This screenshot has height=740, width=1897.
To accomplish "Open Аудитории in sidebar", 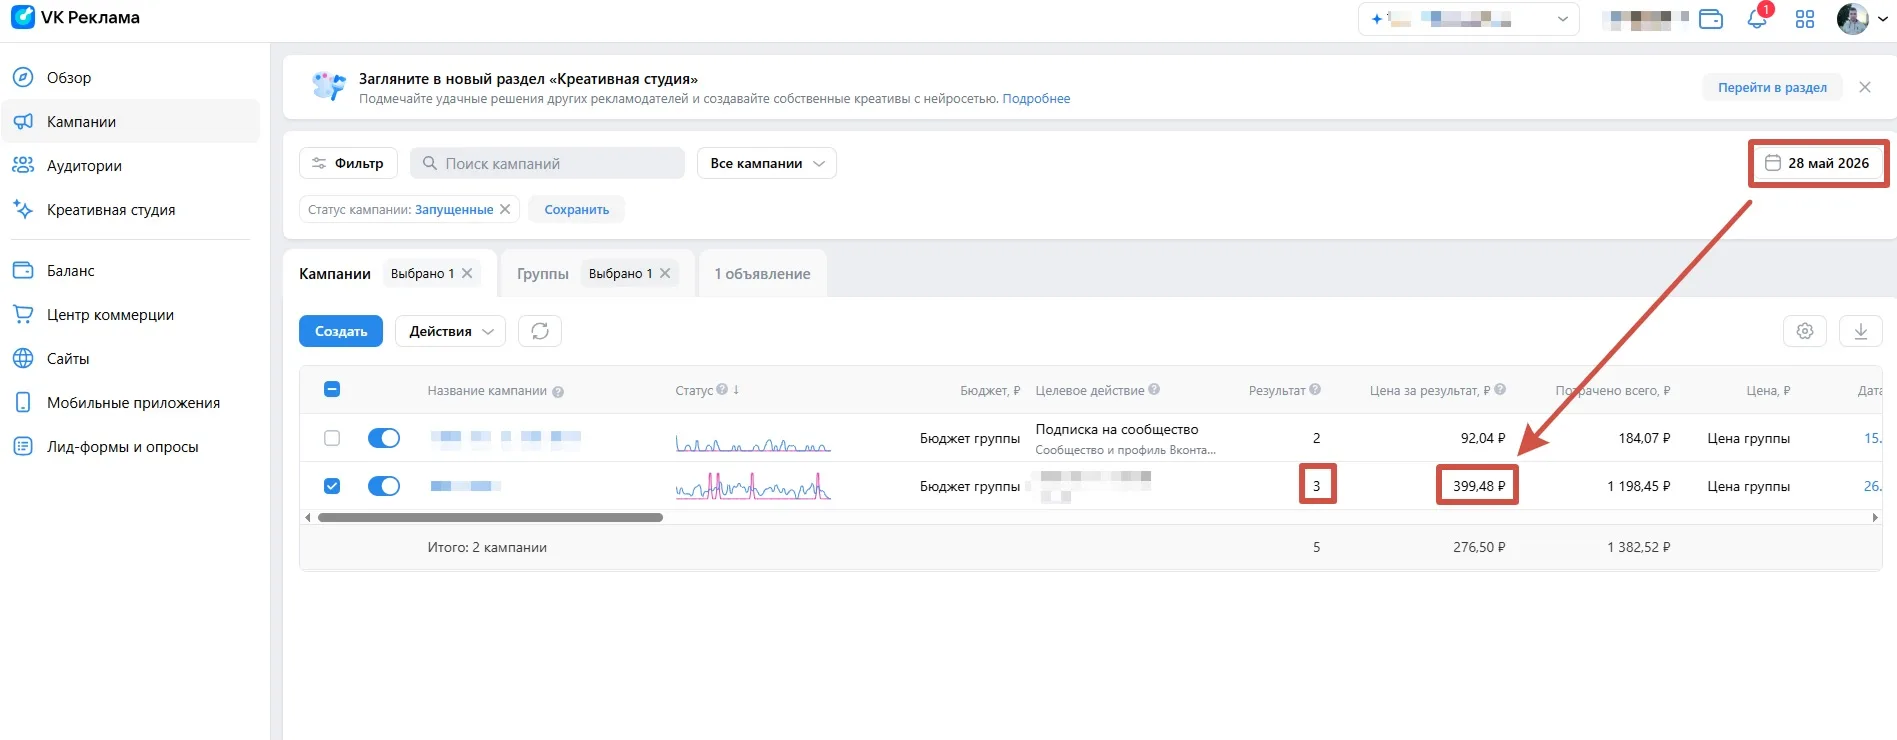I will click(x=131, y=166).
